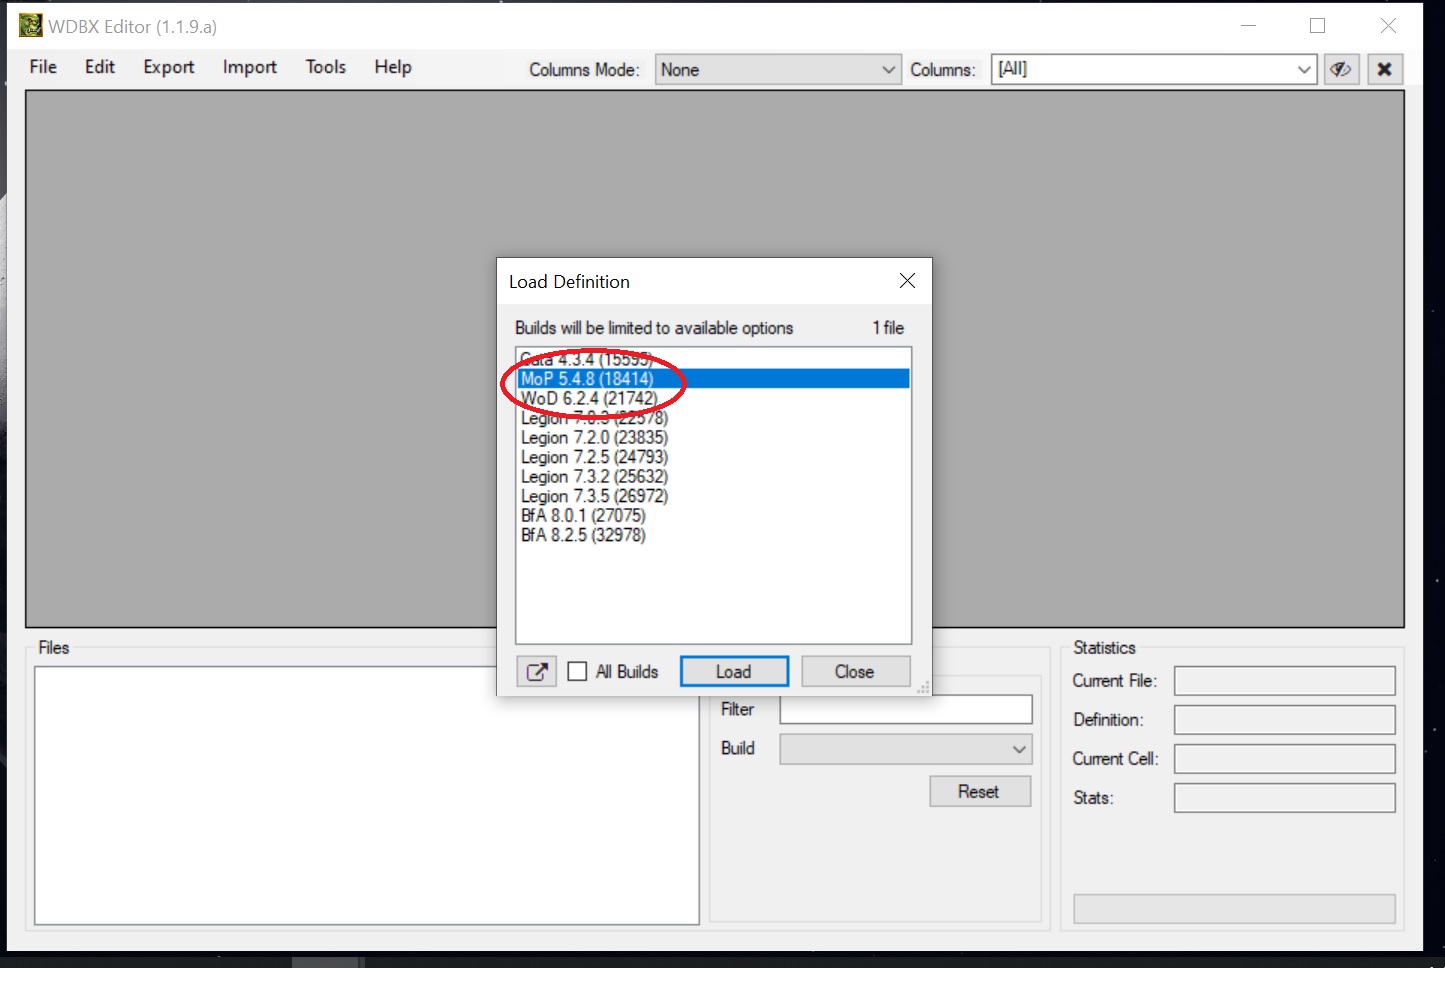The width and height of the screenshot is (1445, 982).
Task: Click the Stats field
Action: coord(1285,798)
